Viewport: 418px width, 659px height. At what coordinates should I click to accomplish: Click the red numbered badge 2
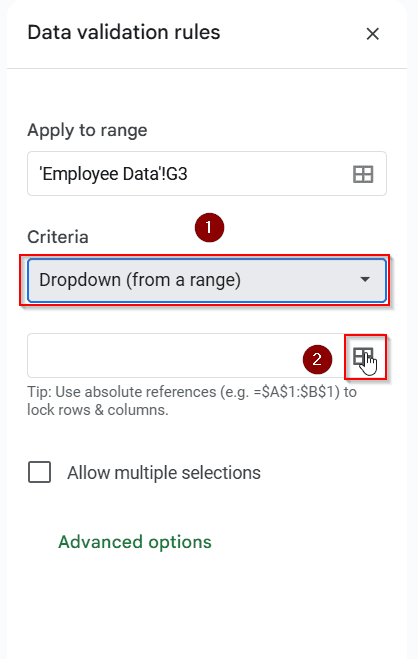pos(317,359)
